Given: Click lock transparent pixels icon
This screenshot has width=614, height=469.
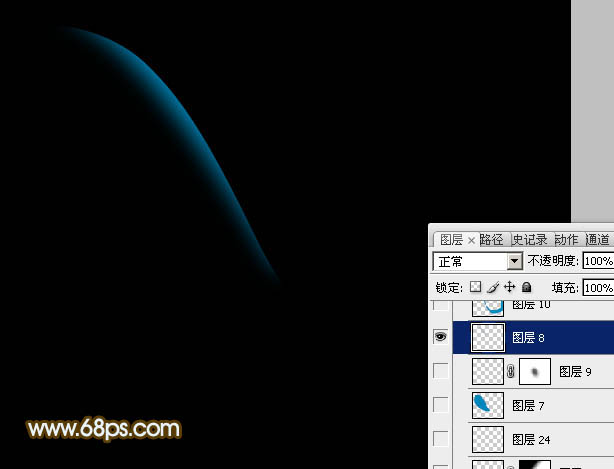Looking at the screenshot, I should click(476, 287).
